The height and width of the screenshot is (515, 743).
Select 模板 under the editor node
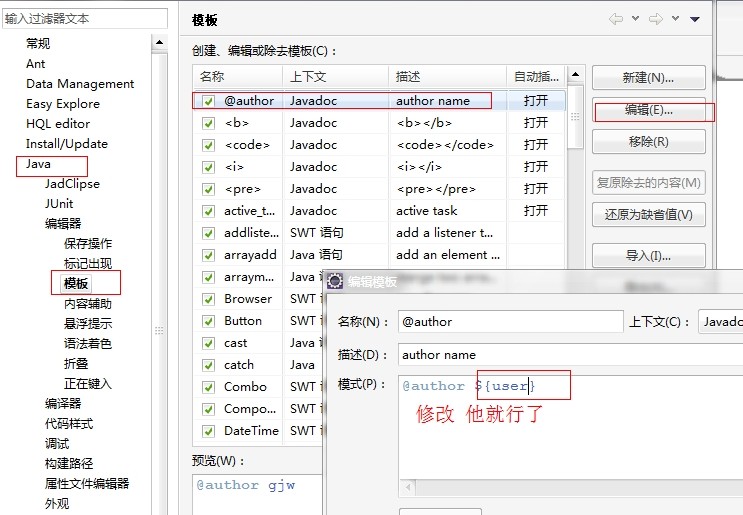[77, 284]
